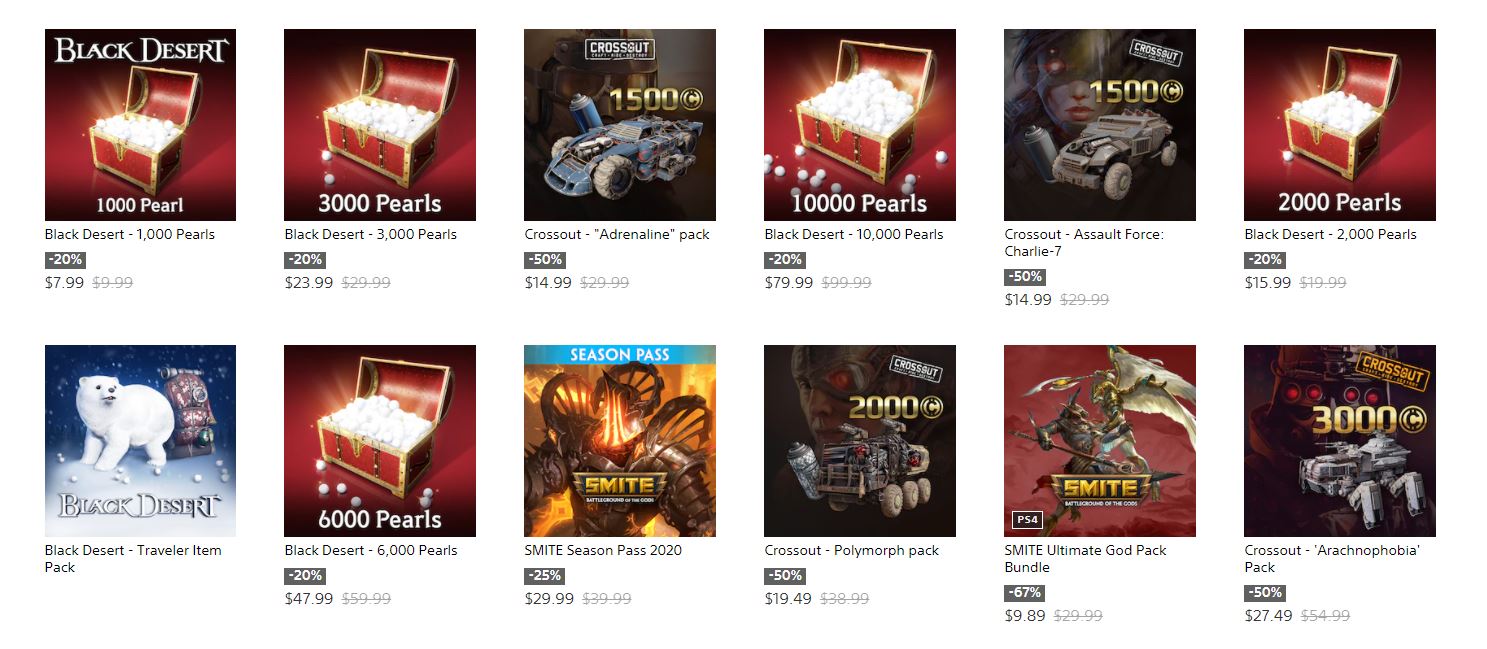Click the Black Desert - Traveler Item Pack title

[133, 559]
